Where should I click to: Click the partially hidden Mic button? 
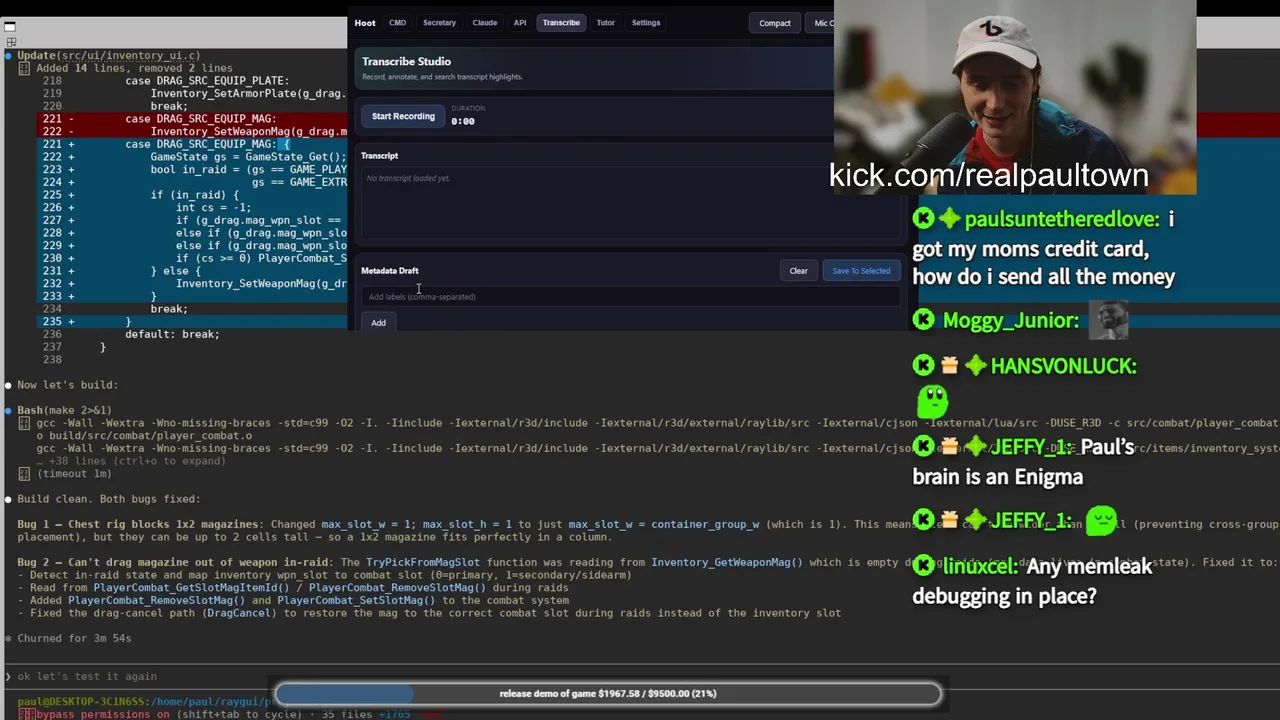821,23
